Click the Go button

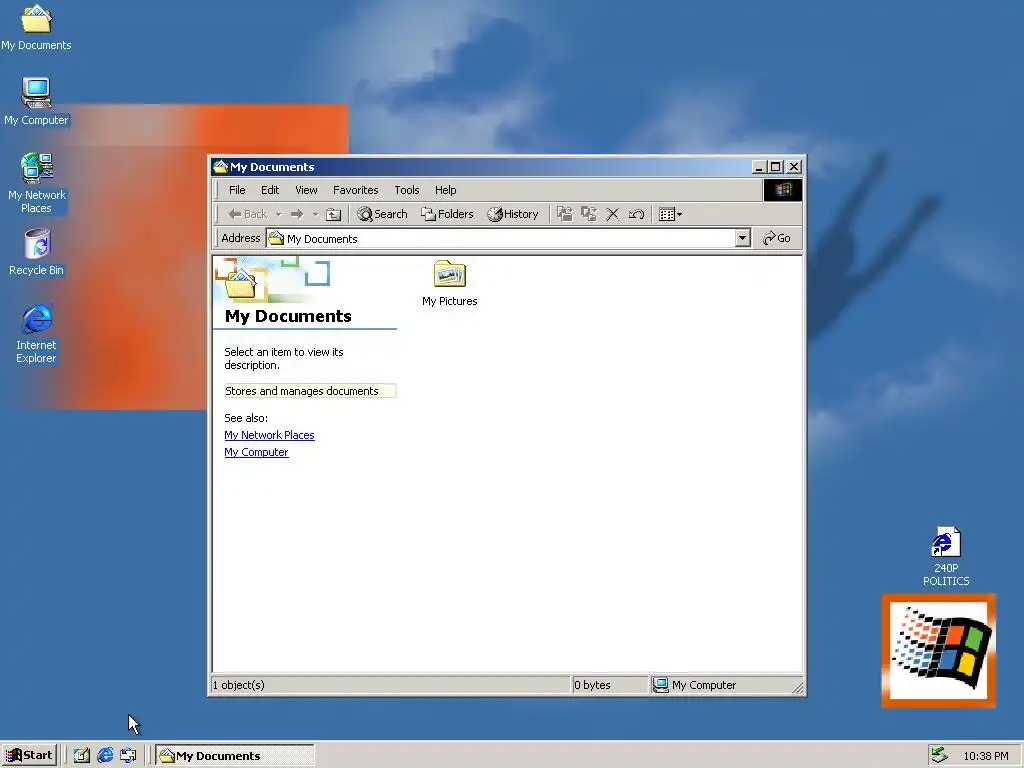tap(777, 238)
